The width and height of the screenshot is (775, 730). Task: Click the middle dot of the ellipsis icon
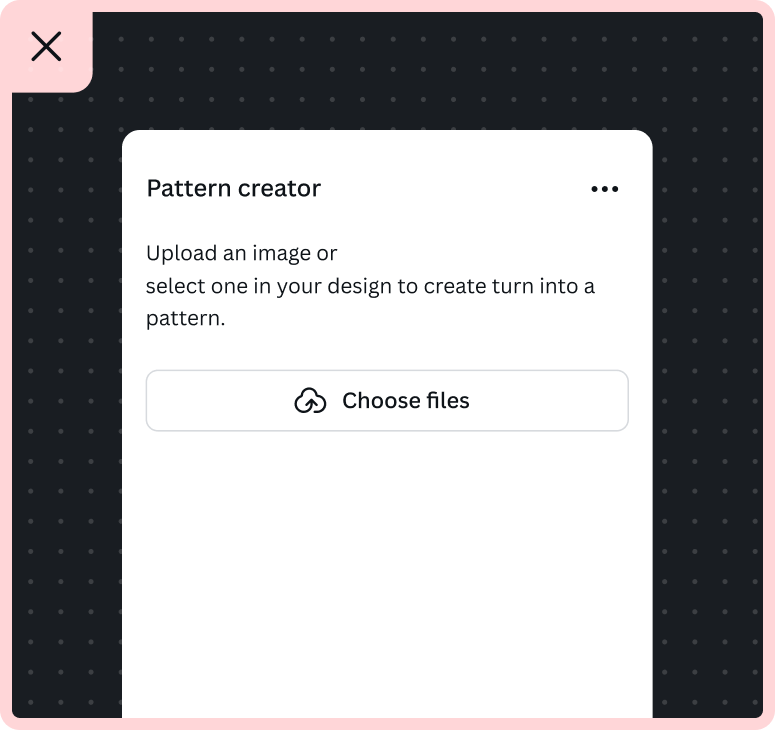tap(604, 189)
